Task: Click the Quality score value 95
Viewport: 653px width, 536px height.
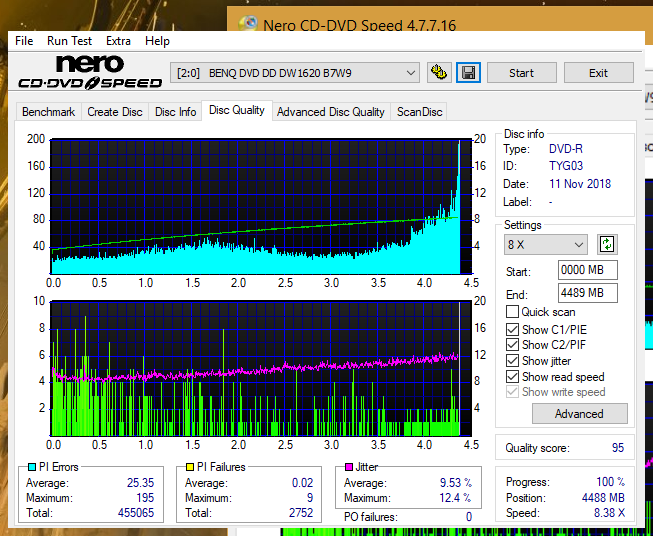Action: [x=618, y=448]
